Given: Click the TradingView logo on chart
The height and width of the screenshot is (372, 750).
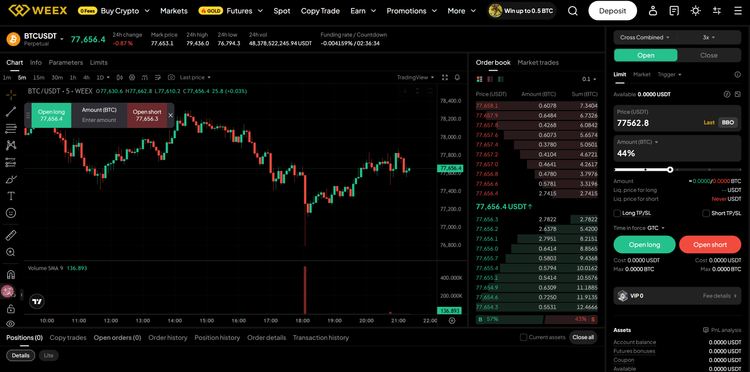Looking at the screenshot, I should [x=37, y=302].
